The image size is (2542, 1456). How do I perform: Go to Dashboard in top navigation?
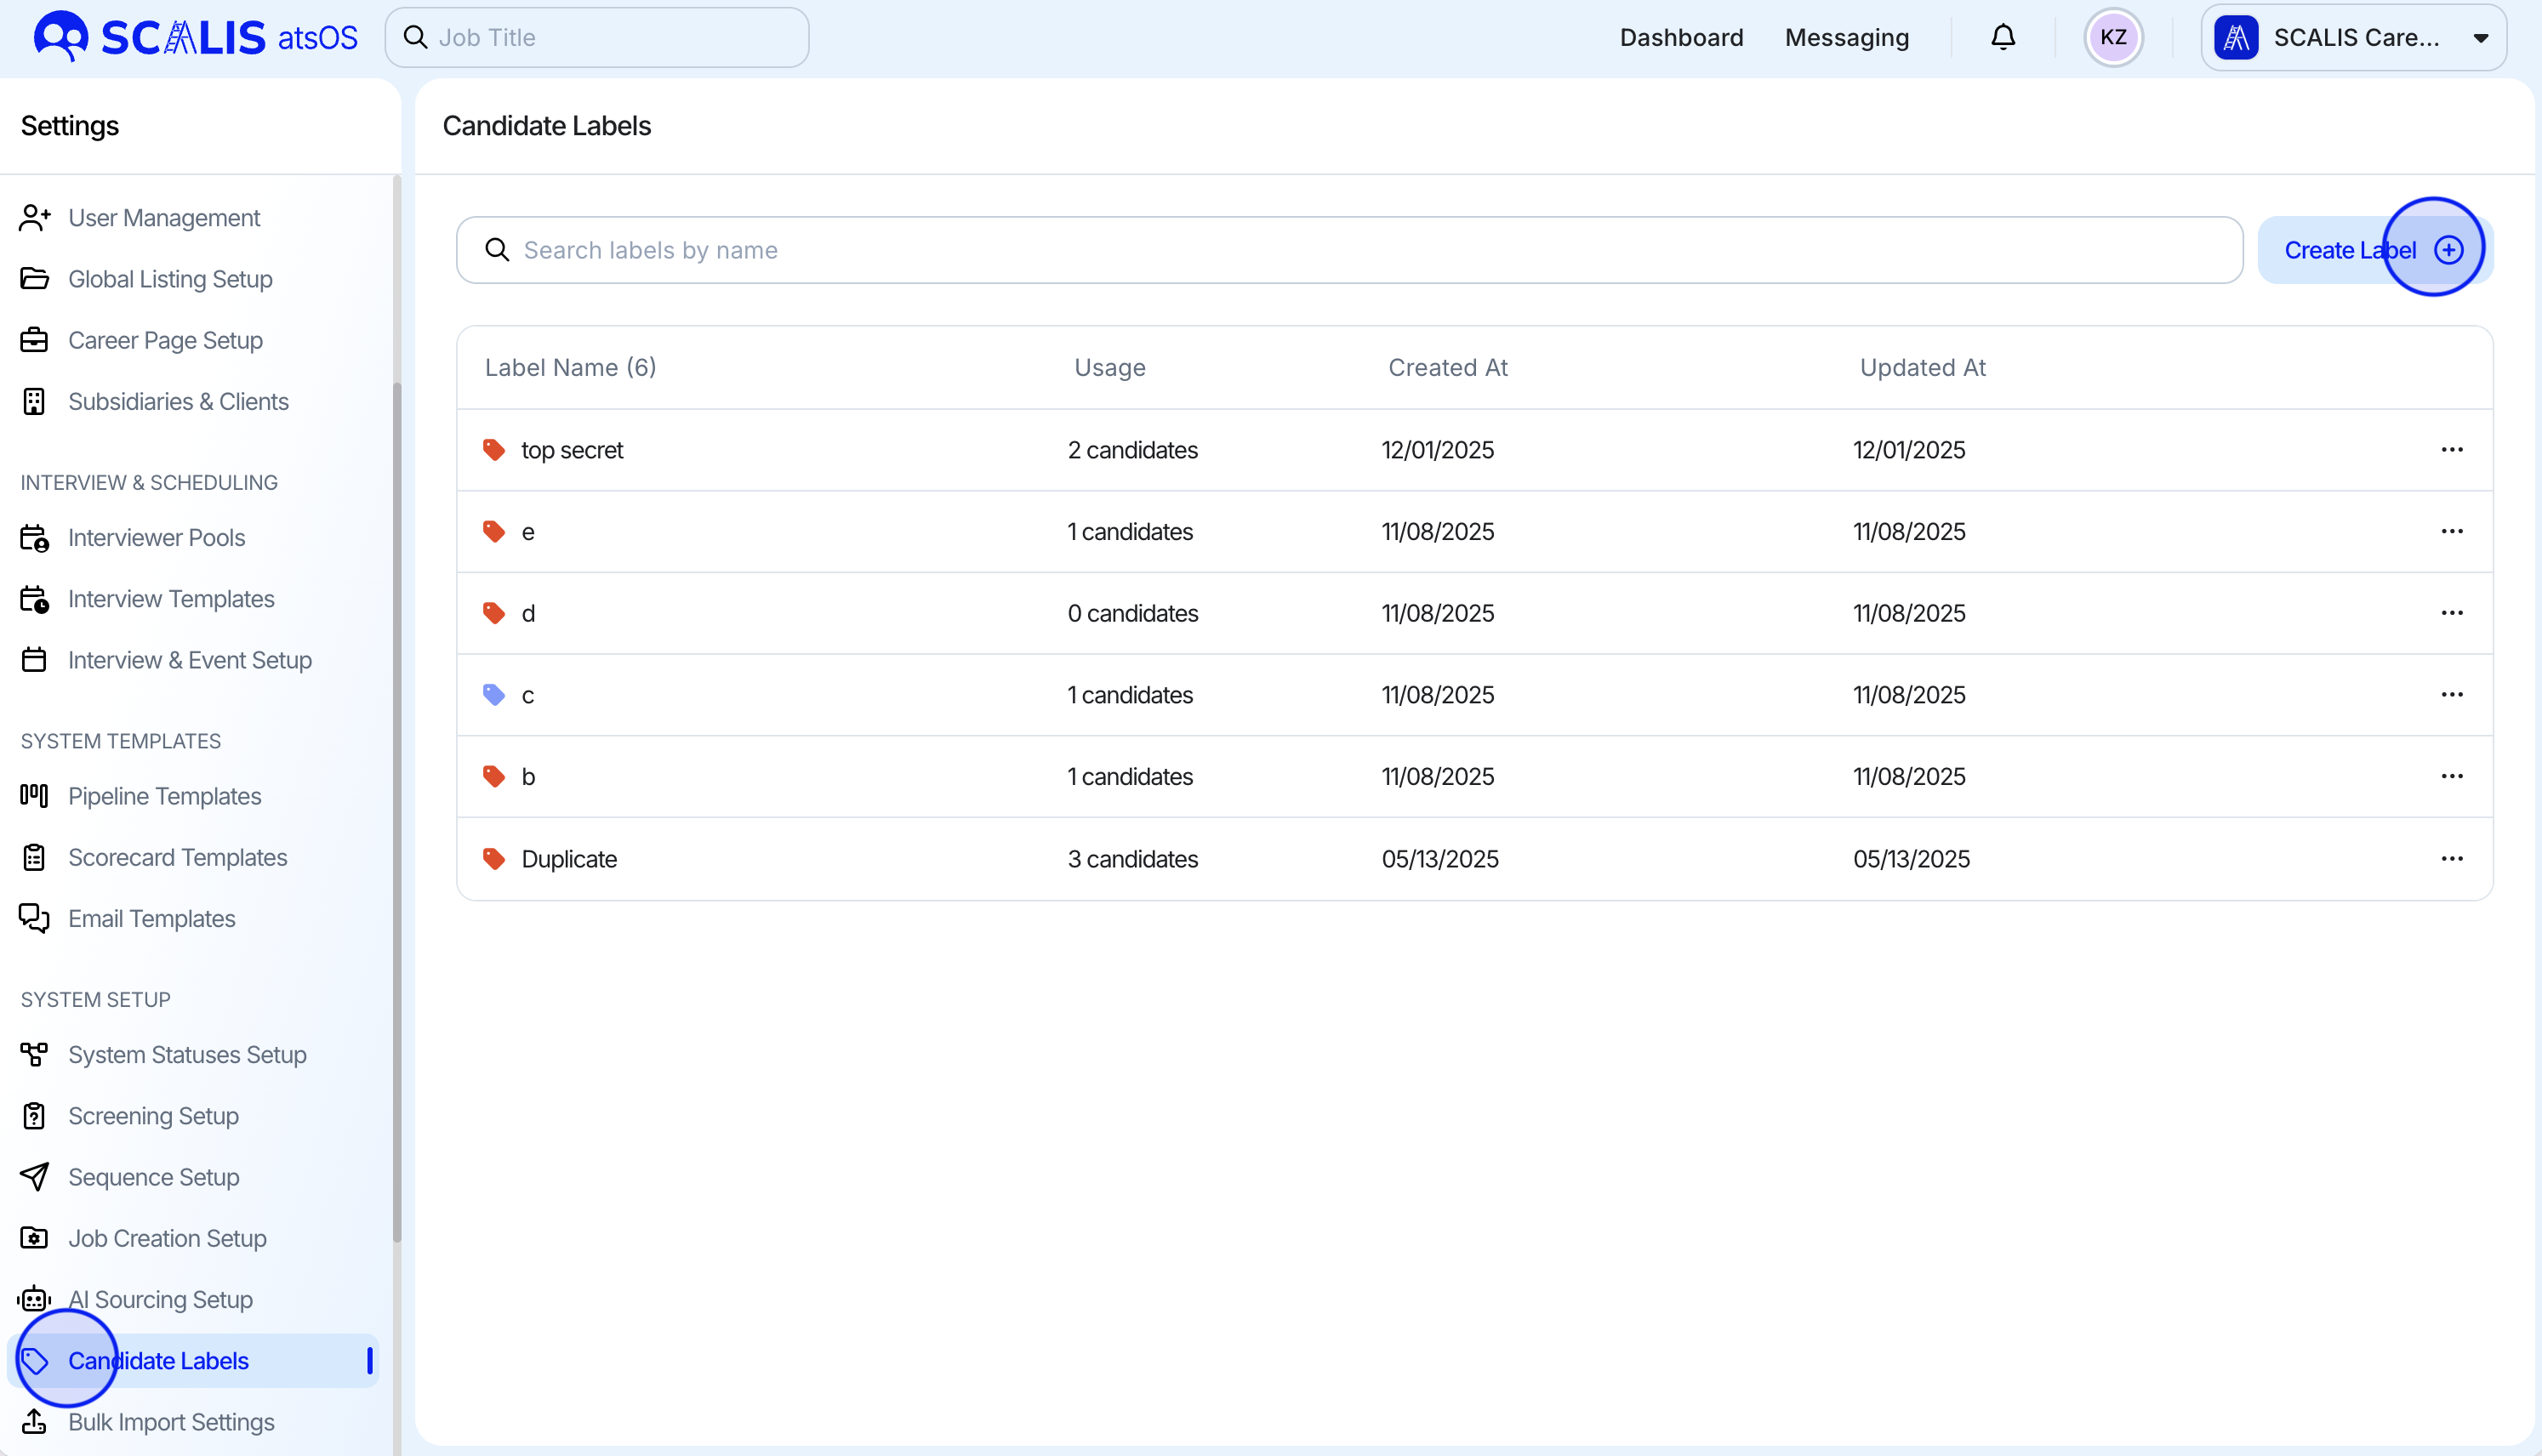(x=1681, y=38)
